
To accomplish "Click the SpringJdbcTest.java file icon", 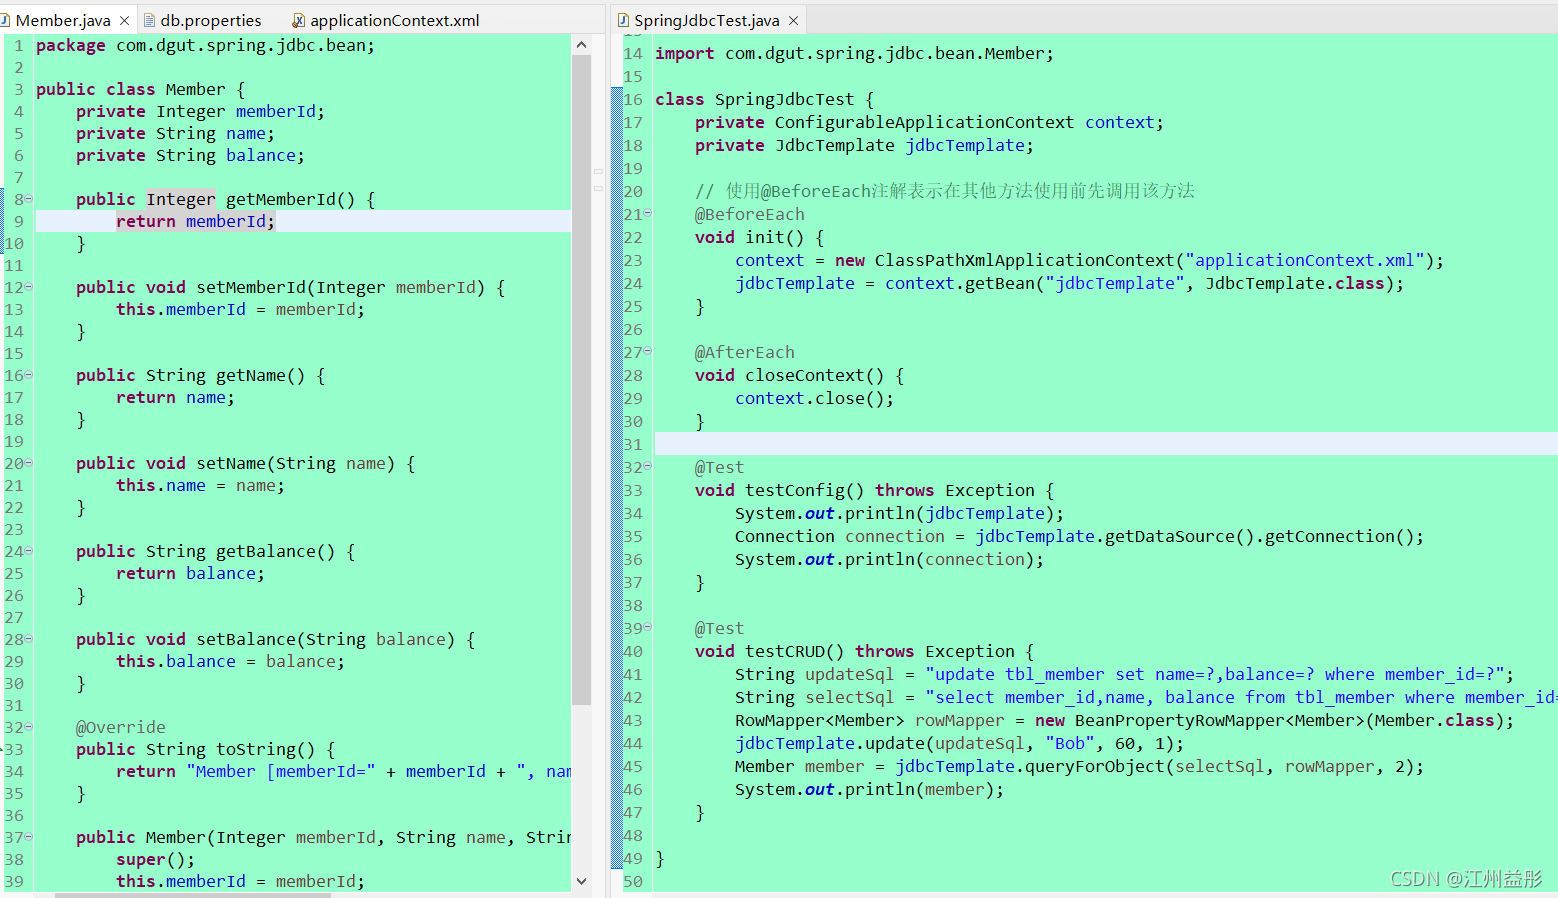I will click(x=623, y=20).
